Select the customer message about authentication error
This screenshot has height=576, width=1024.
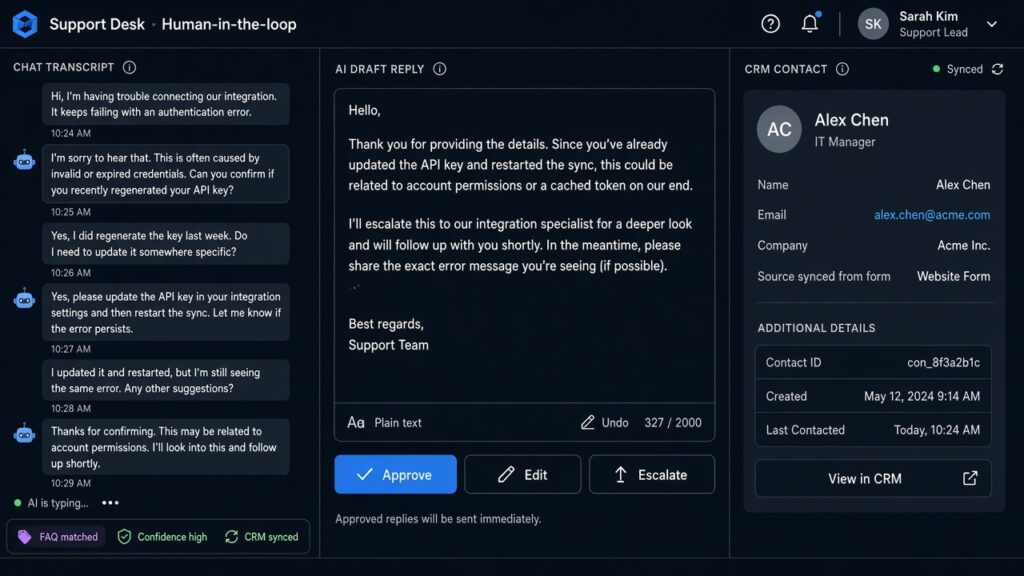point(166,104)
